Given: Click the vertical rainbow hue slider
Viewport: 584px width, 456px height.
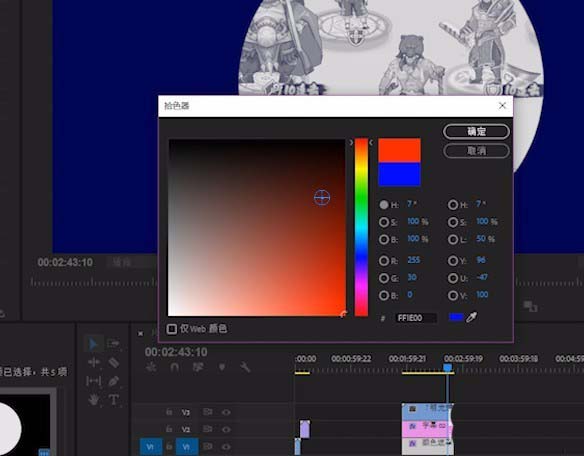Looking at the screenshot, I should click(x=361, y=227).
